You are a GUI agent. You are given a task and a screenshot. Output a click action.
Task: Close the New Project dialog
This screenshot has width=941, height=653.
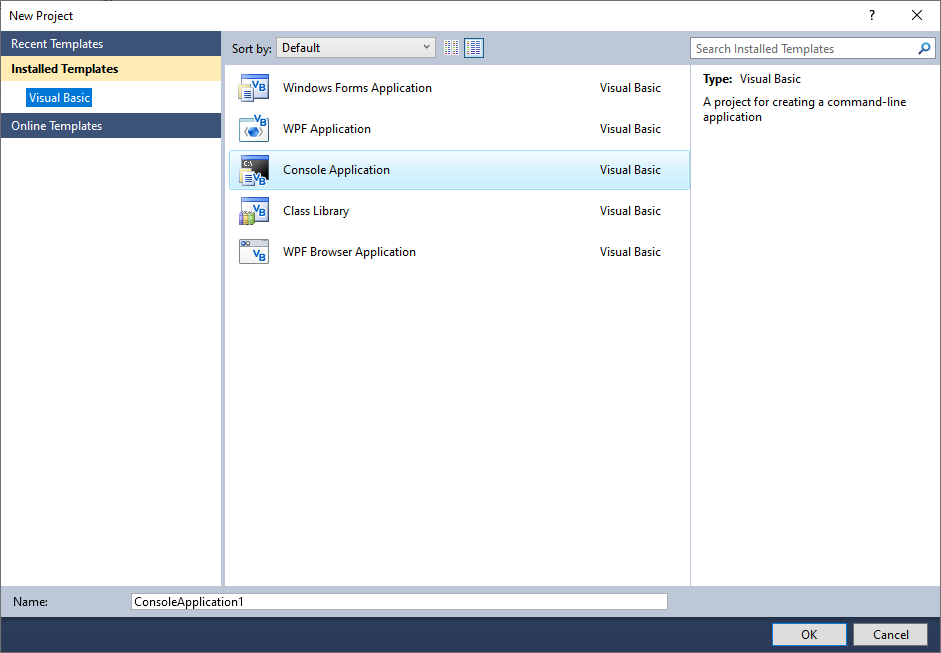pyautogui.click(x=917, y=15)
